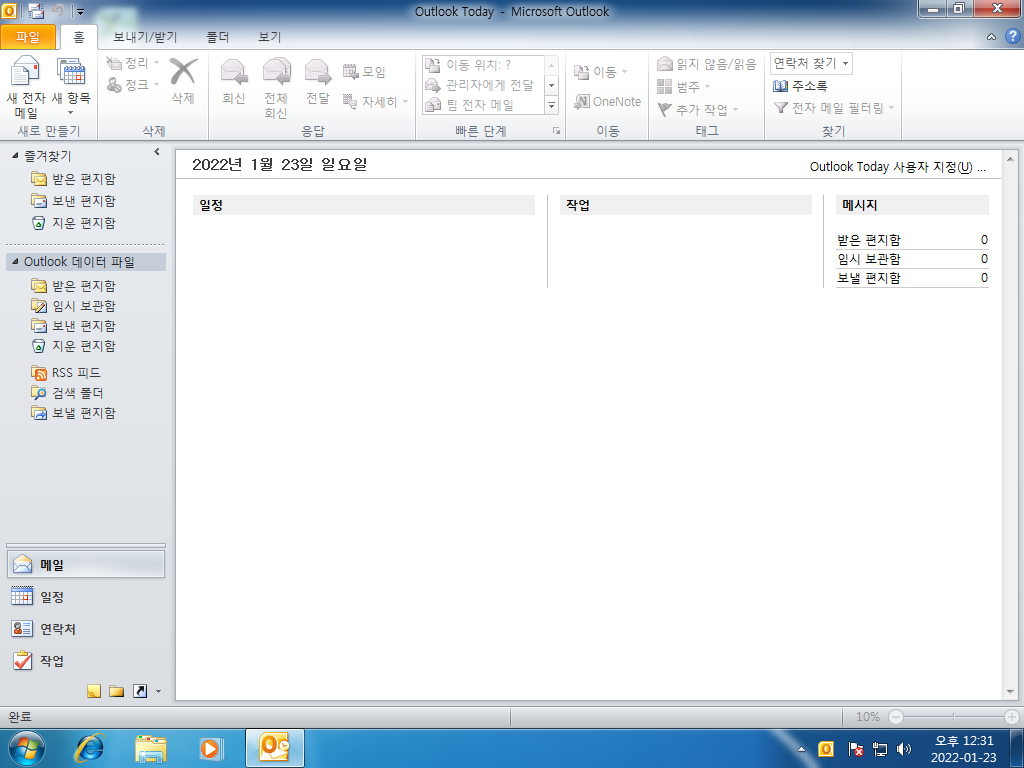Customize quick access toolbar dropdown
Screen dimensions: 1024x768
80,11
